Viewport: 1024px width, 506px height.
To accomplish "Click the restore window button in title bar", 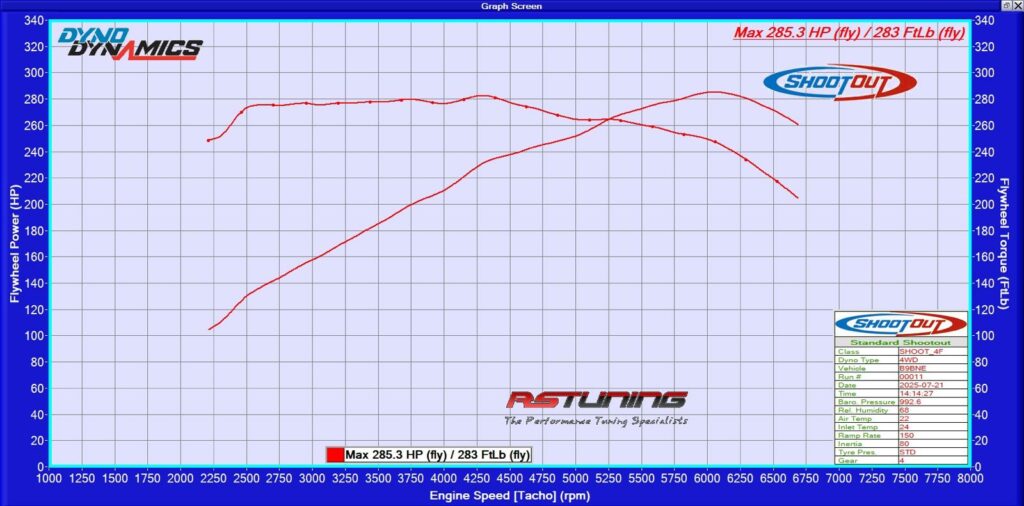I will coord(1000,6).
